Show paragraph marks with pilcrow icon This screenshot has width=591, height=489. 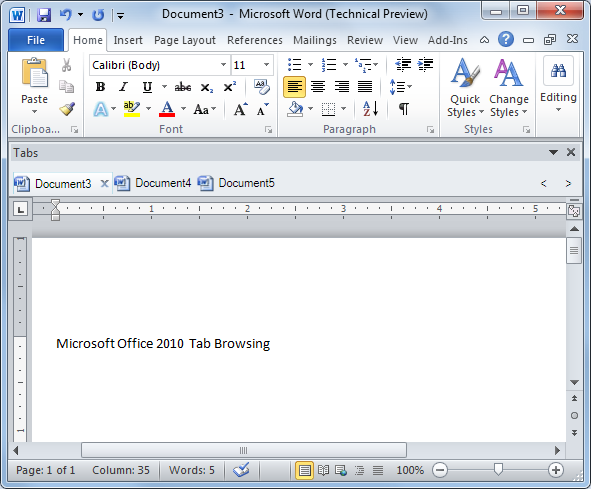pyautogui.click(x=404, y=109)
